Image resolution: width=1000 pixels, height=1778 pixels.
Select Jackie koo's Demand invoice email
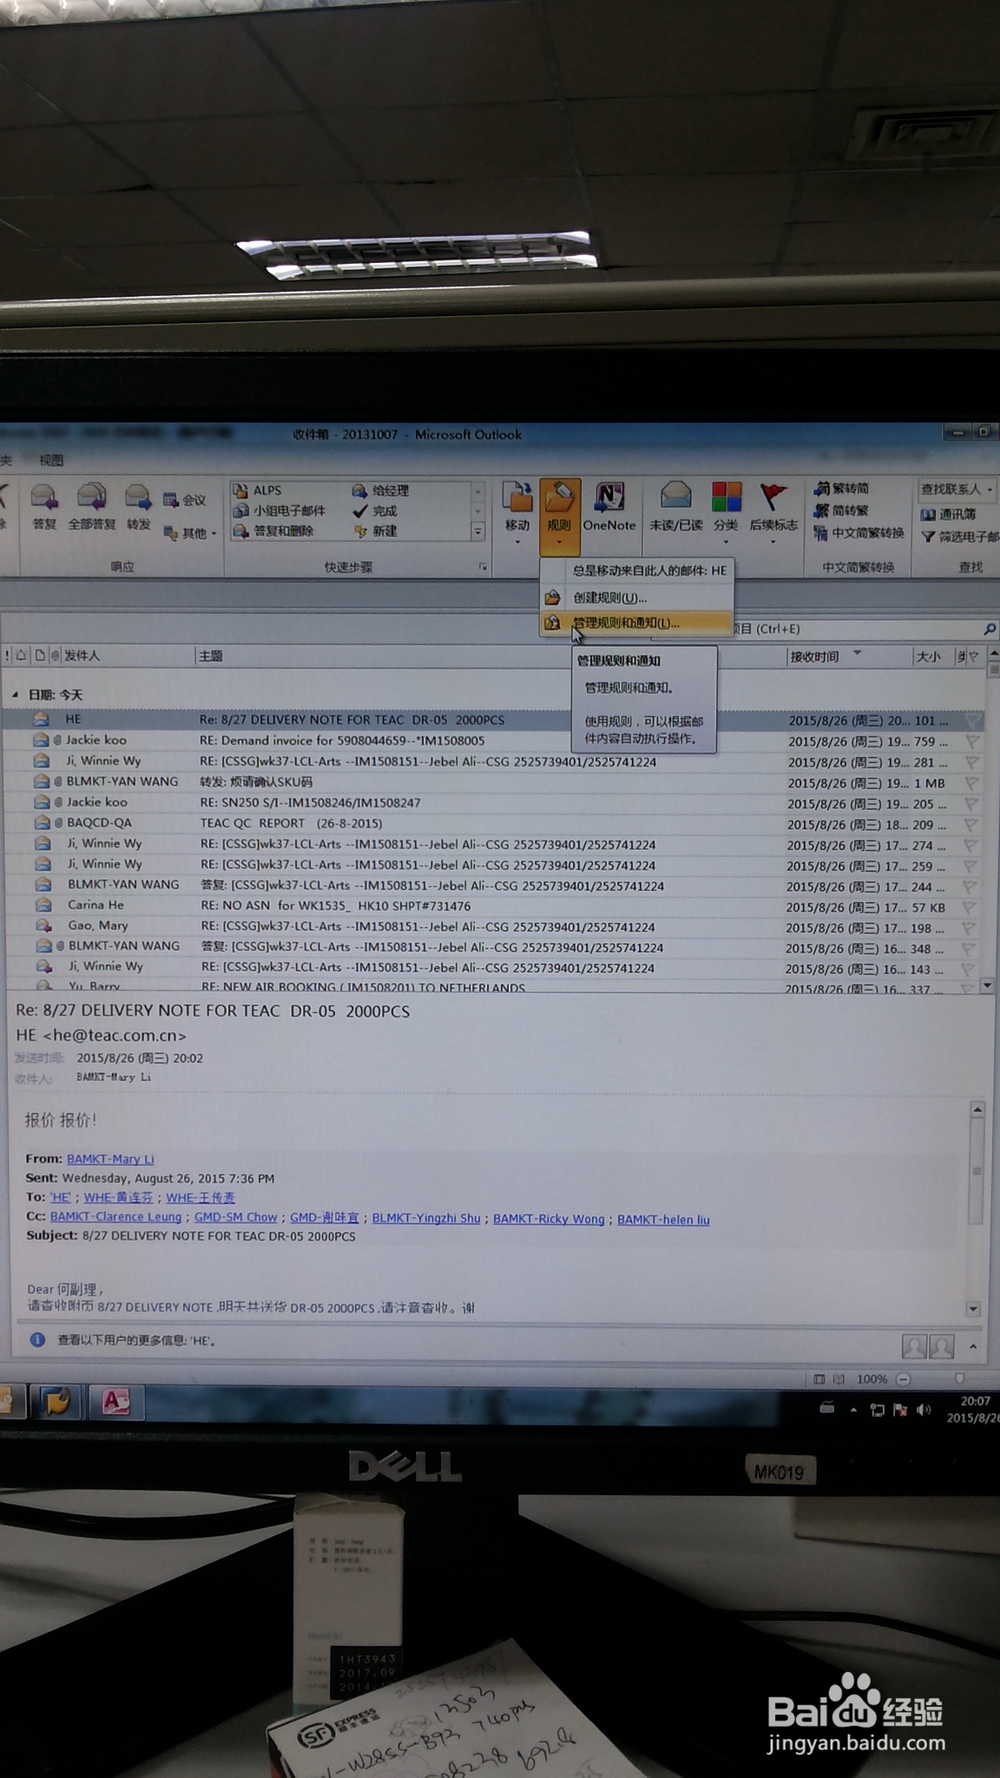pos(490,740)
